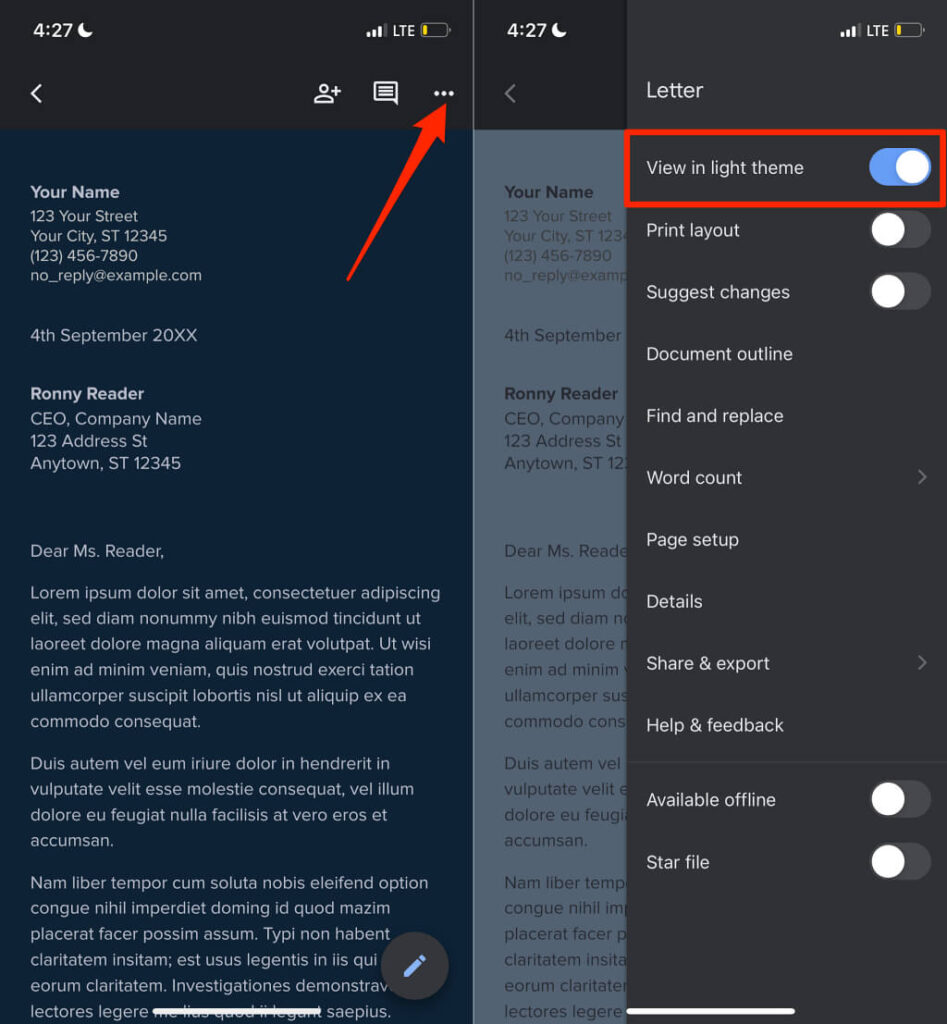
Task: Toggle the Star file switch
Action: click(x=900, y=861)
